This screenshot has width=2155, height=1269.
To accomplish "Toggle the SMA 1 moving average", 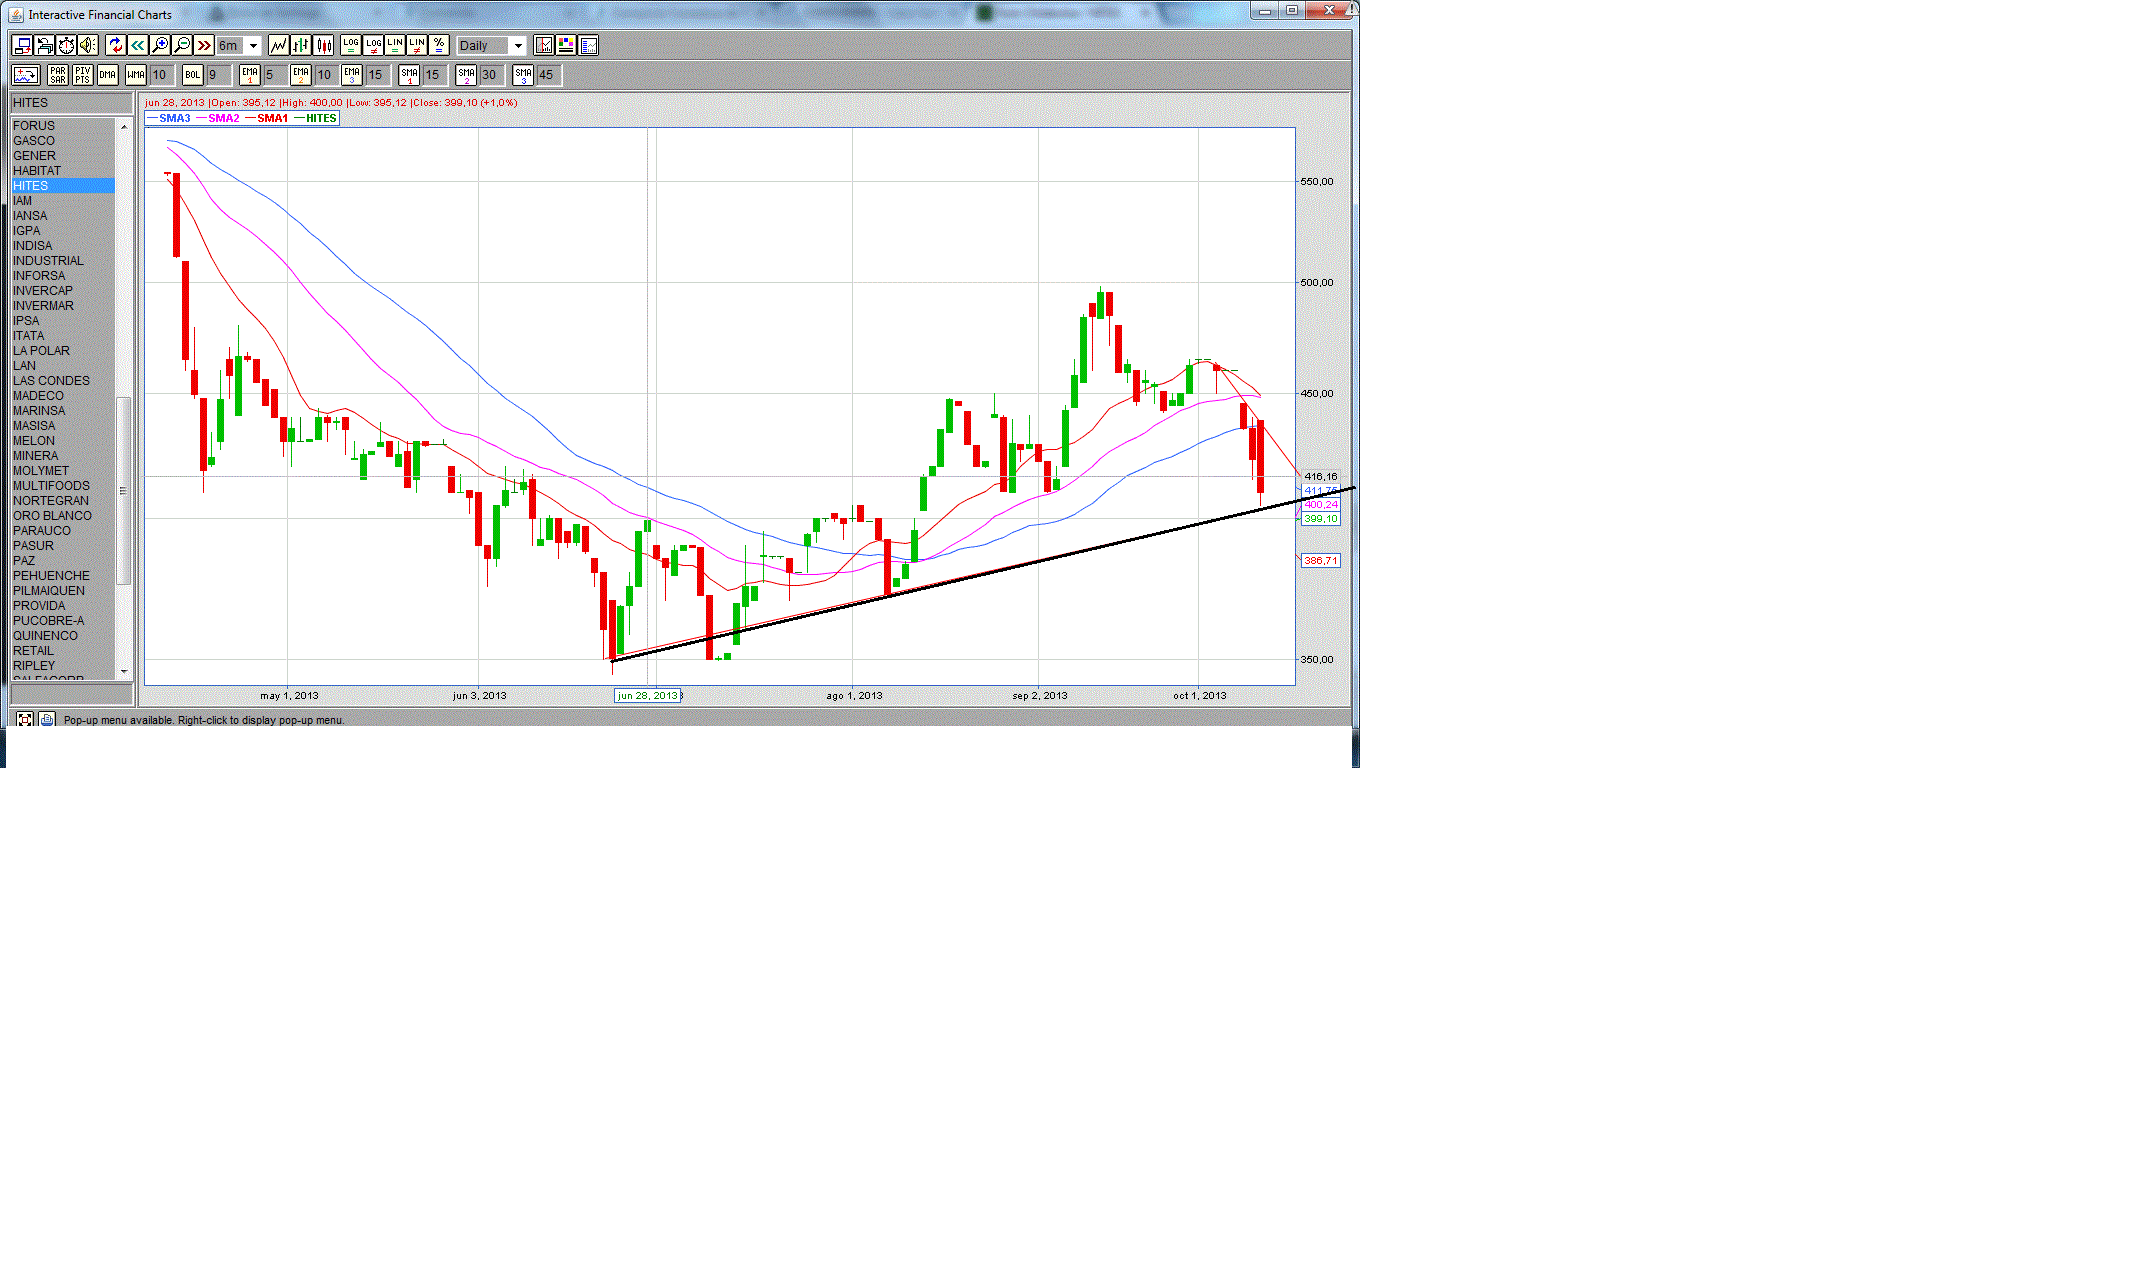I will [409, 75].
